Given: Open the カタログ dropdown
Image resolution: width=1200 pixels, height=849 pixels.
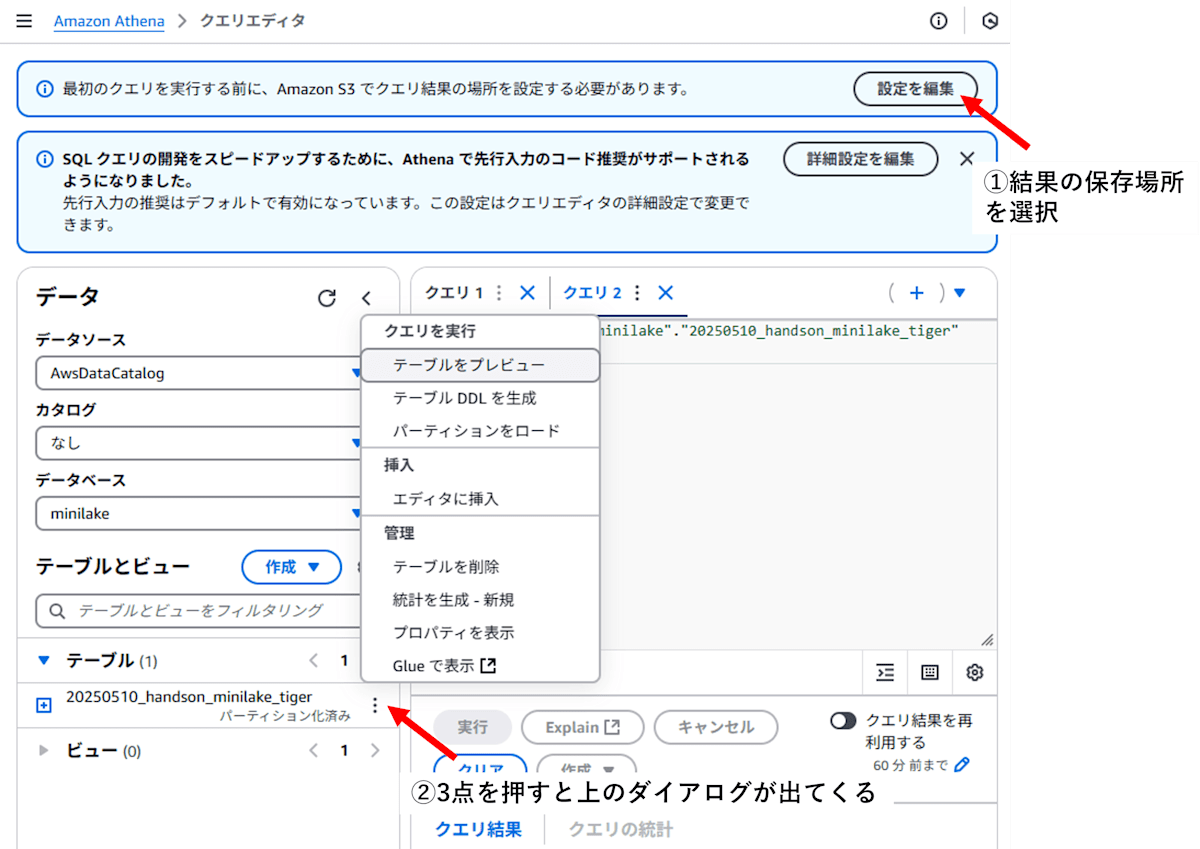Looking at the screenshot, I should pyautogui.click(x=198, y=442).
